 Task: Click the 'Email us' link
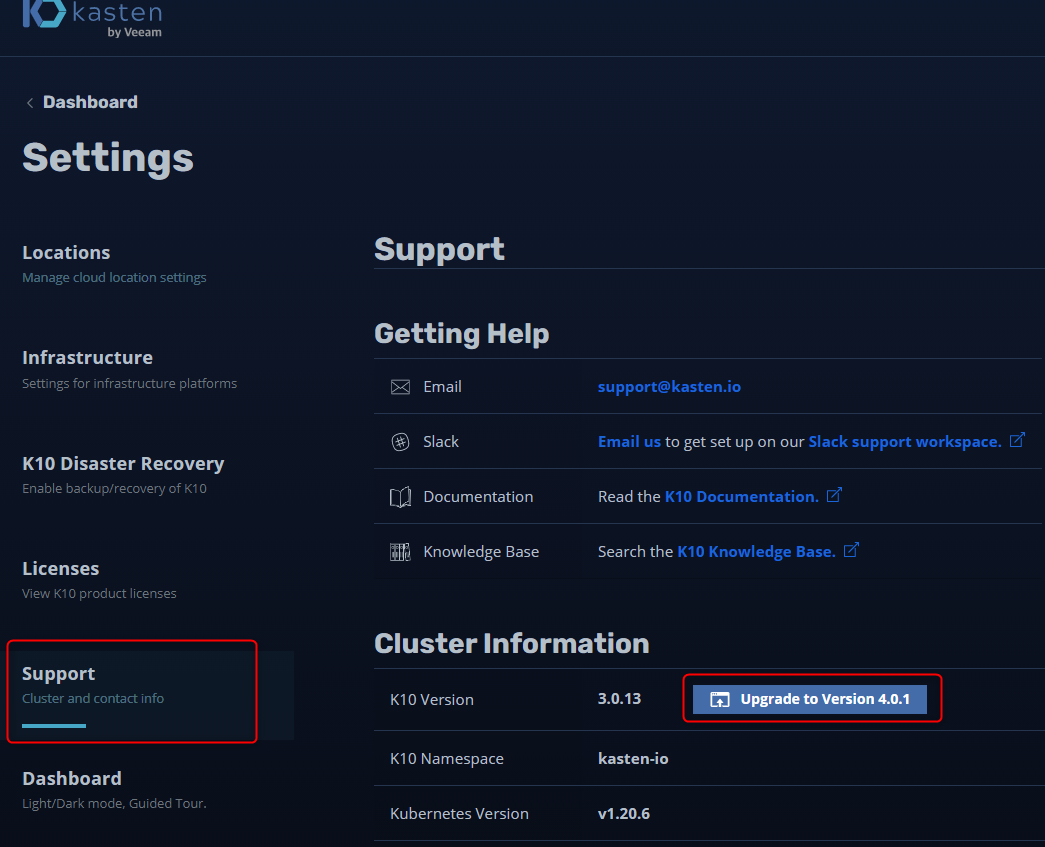[x=629, y=442]
